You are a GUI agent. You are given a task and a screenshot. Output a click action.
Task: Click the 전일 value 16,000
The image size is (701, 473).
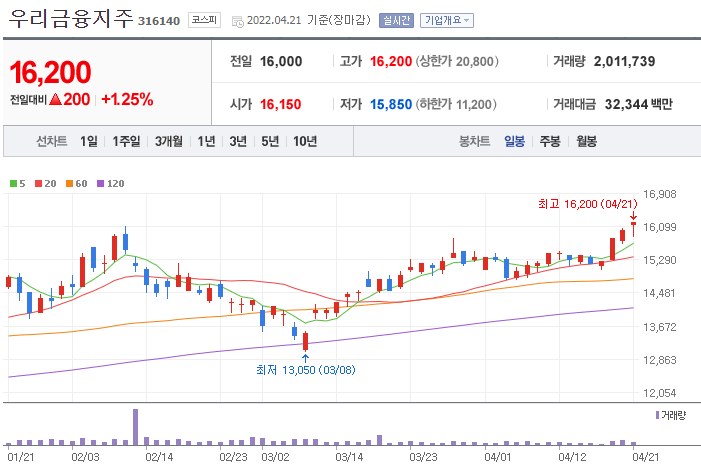[281, 61]
